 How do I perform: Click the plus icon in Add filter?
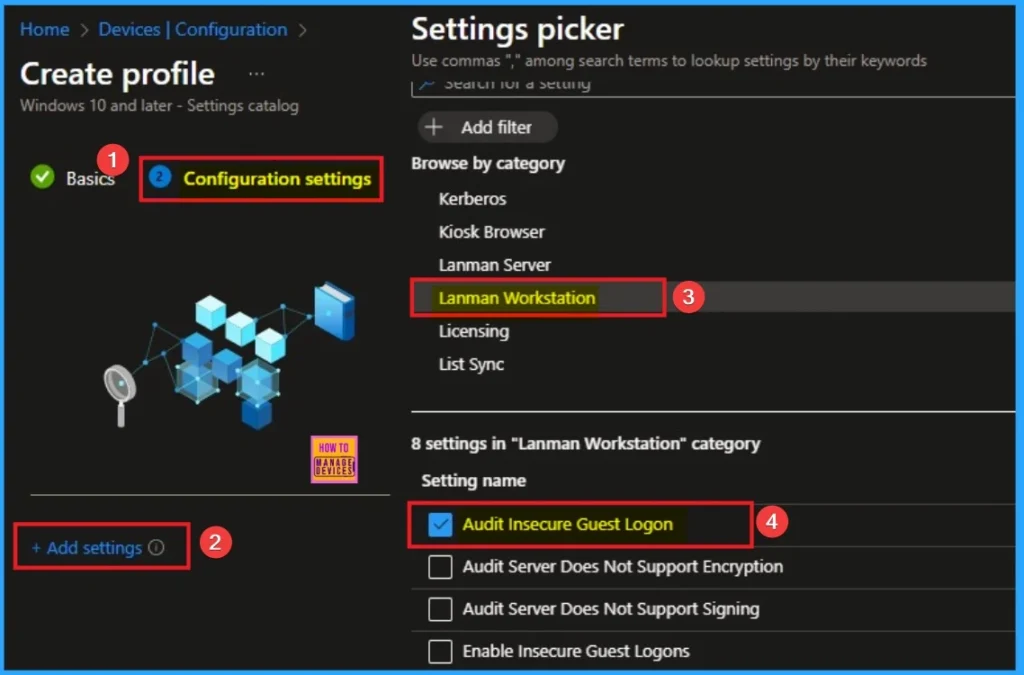point(434,127)
